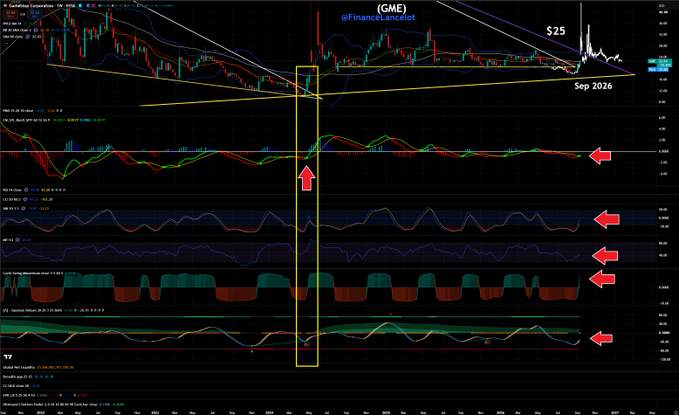
Task: Select the Ultimator's bottom finder legend
Action: coord(50,404)
